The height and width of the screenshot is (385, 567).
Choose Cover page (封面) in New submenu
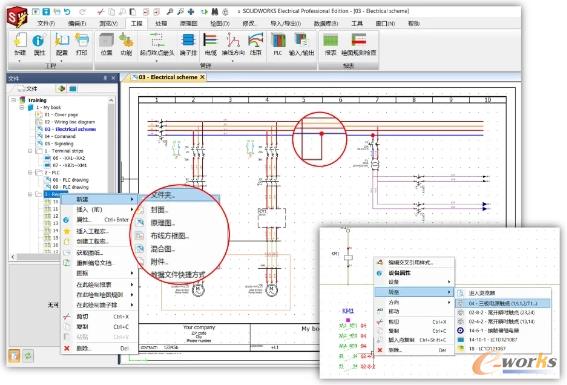(159, 209)
